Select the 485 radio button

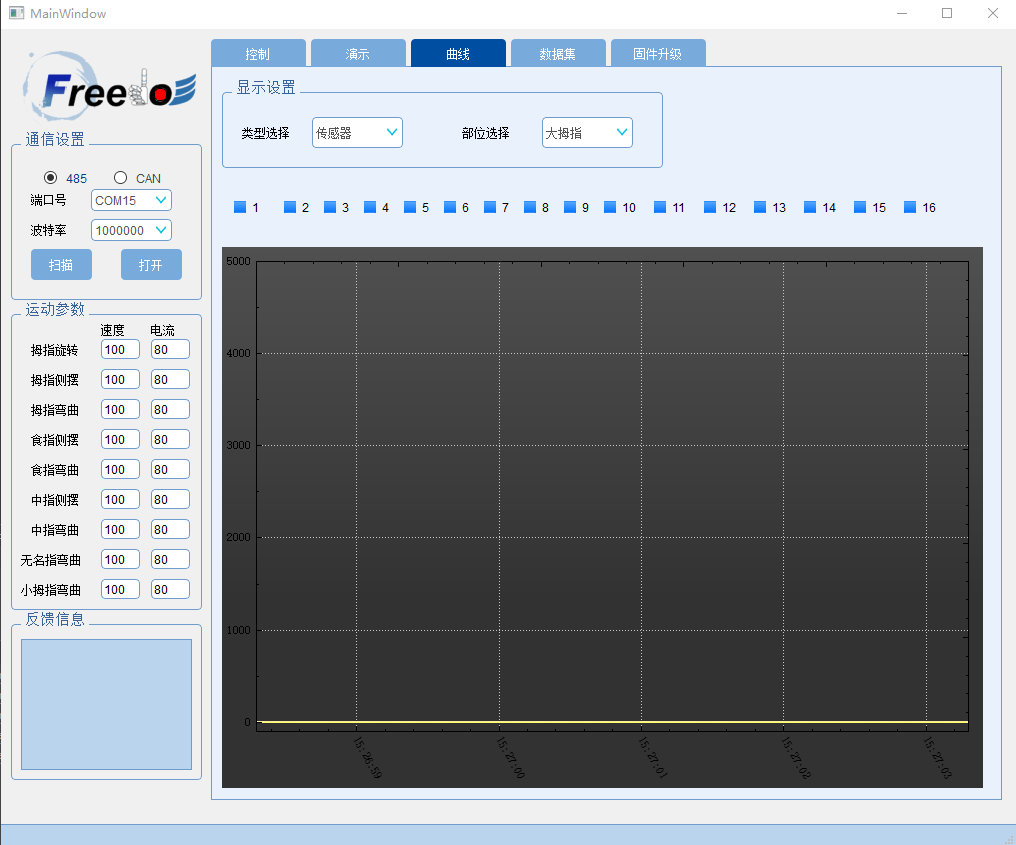(x=51, y=178)
